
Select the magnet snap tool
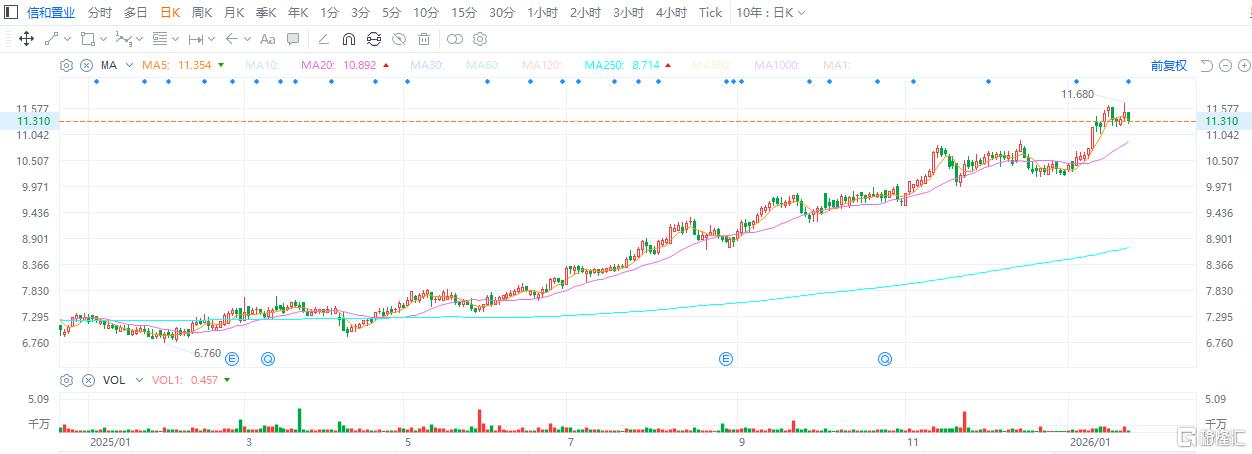[348, 39]
